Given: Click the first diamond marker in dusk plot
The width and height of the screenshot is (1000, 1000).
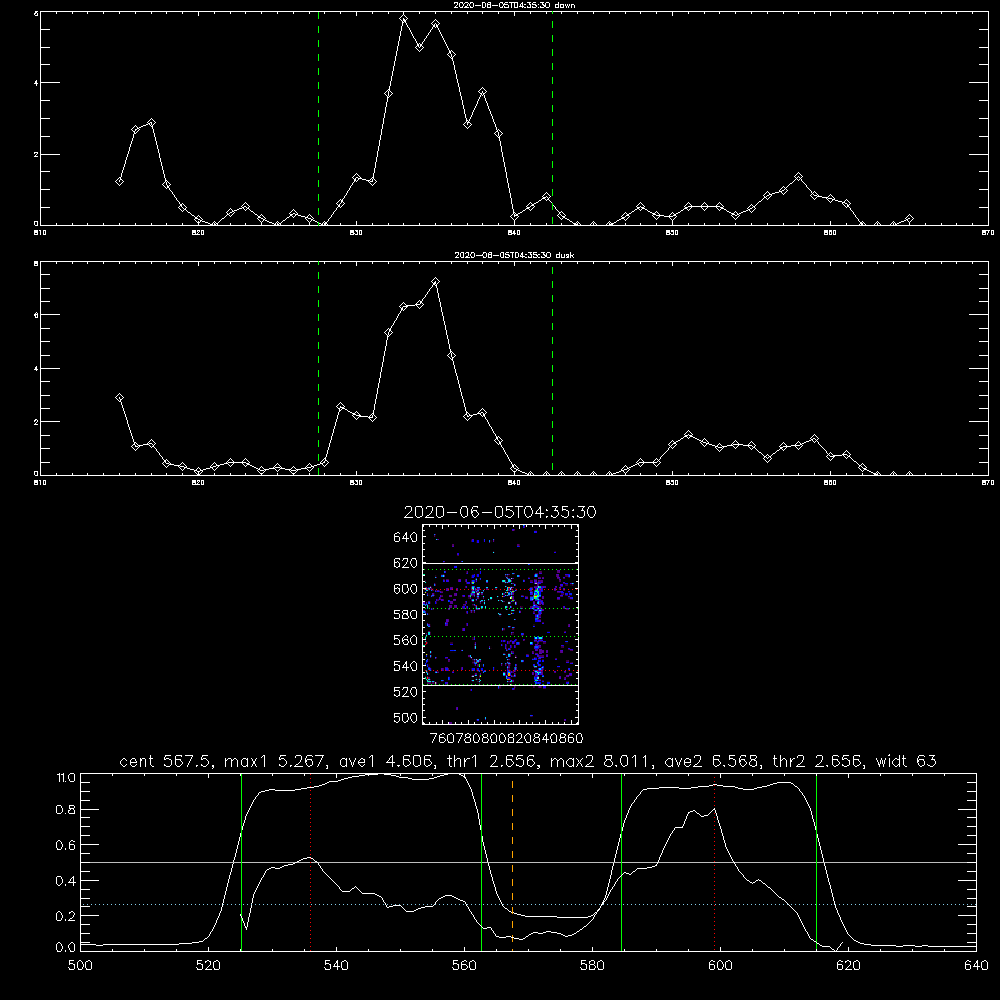Looking at the screenshot, I should [119, 397].
